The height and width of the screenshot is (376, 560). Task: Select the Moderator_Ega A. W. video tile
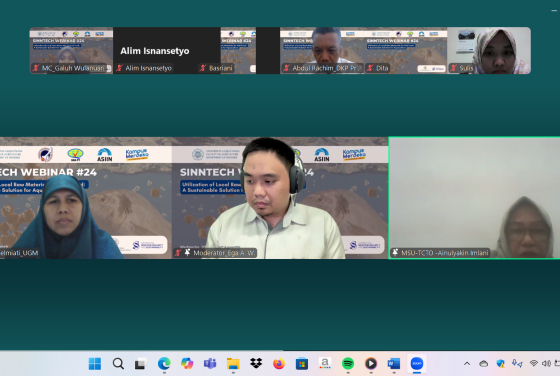coord(280,198)
